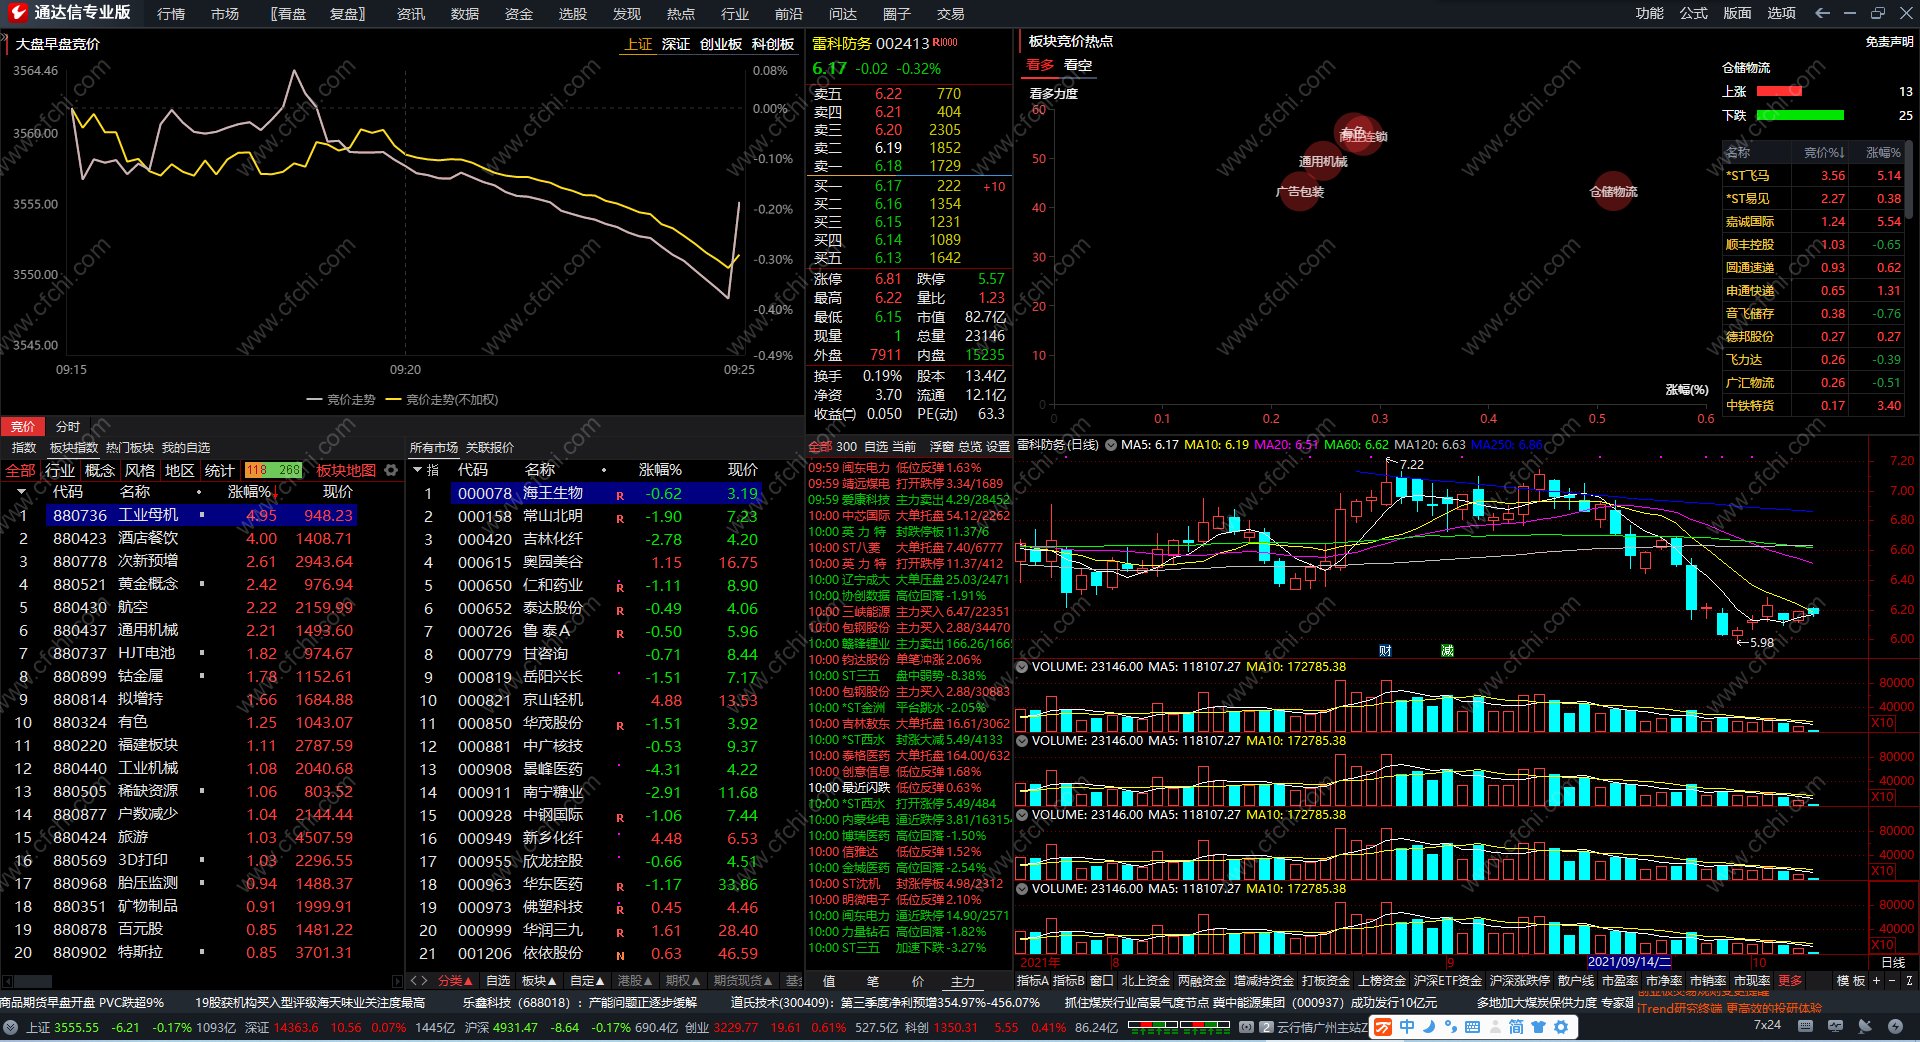Viewport: 1920px width, 1042px height.
Task: Select 工业母机 row in sector list
Action: 148,515
